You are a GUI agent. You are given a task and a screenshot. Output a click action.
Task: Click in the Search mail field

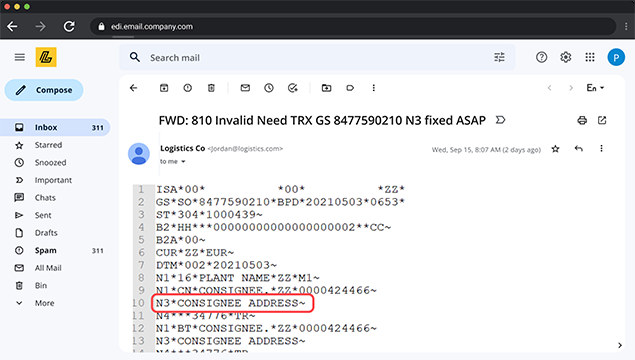click(317, 58)
